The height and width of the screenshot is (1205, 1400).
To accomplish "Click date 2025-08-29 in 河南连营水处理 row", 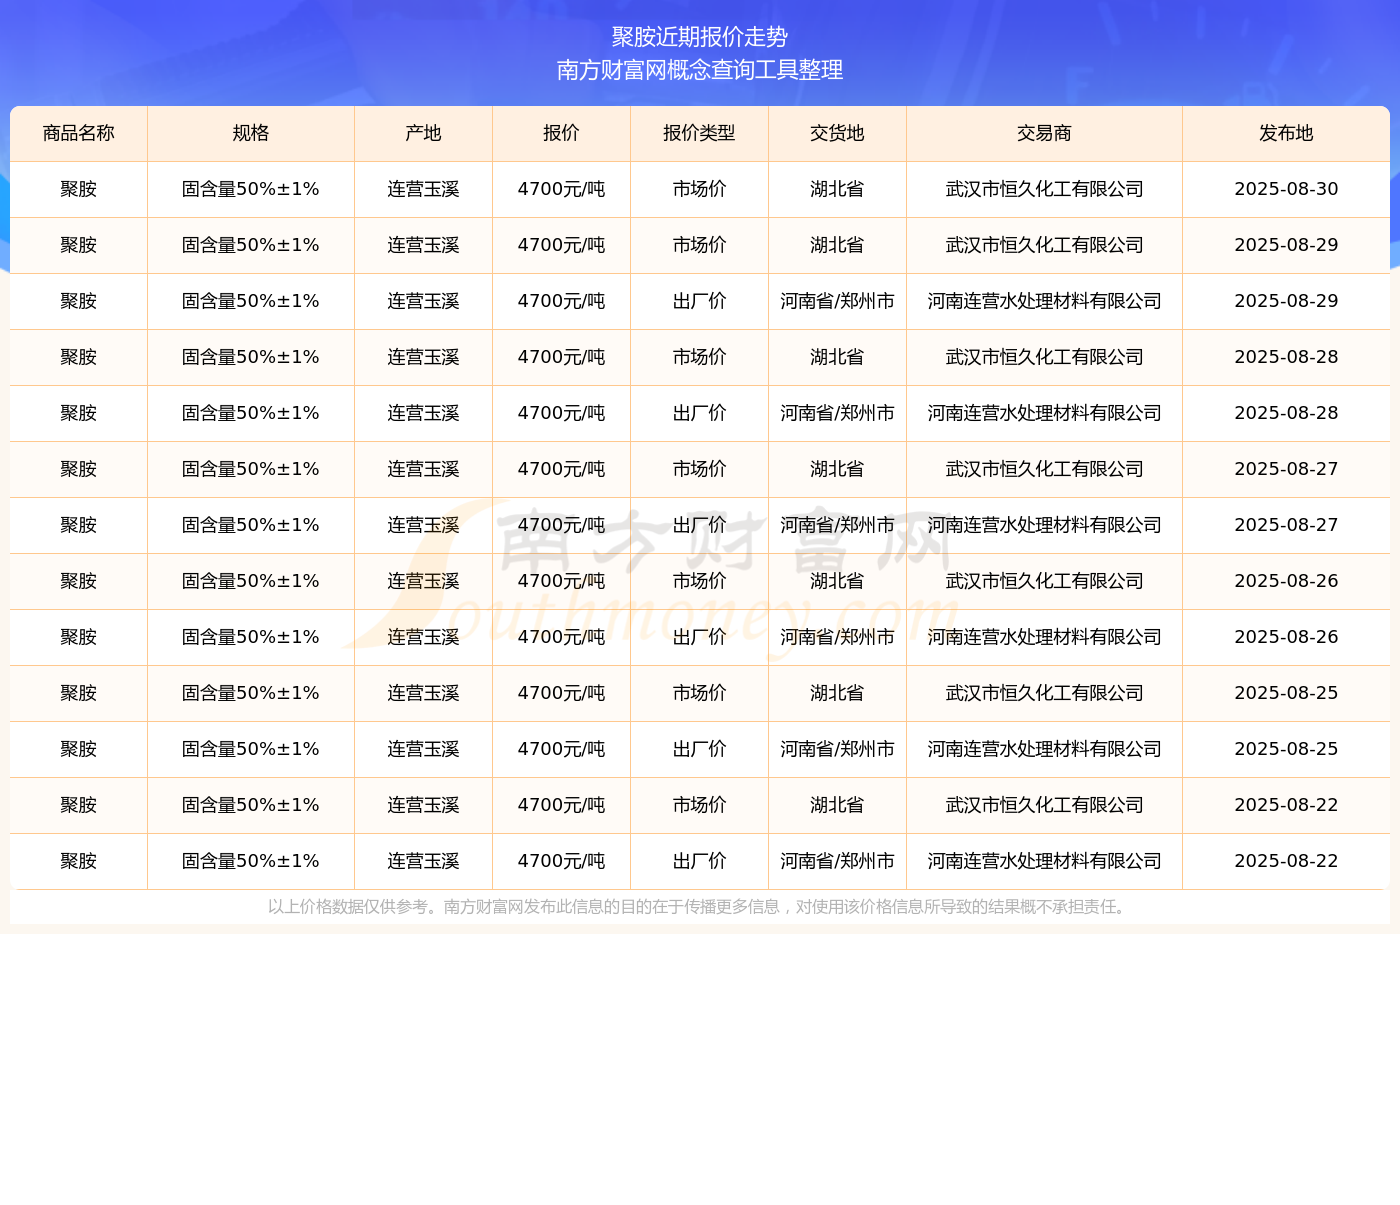I will (x=1286, y=301).
